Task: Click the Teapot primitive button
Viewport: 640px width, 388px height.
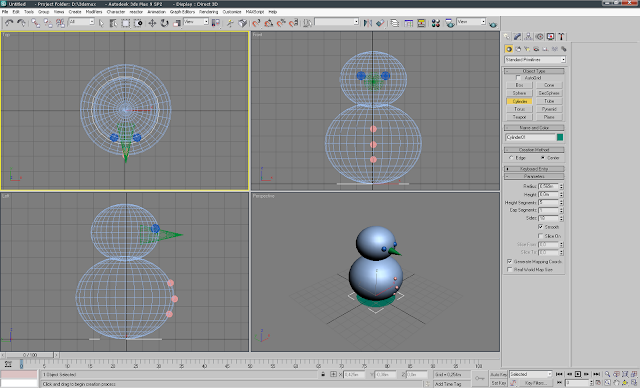Action: [519, 117]
